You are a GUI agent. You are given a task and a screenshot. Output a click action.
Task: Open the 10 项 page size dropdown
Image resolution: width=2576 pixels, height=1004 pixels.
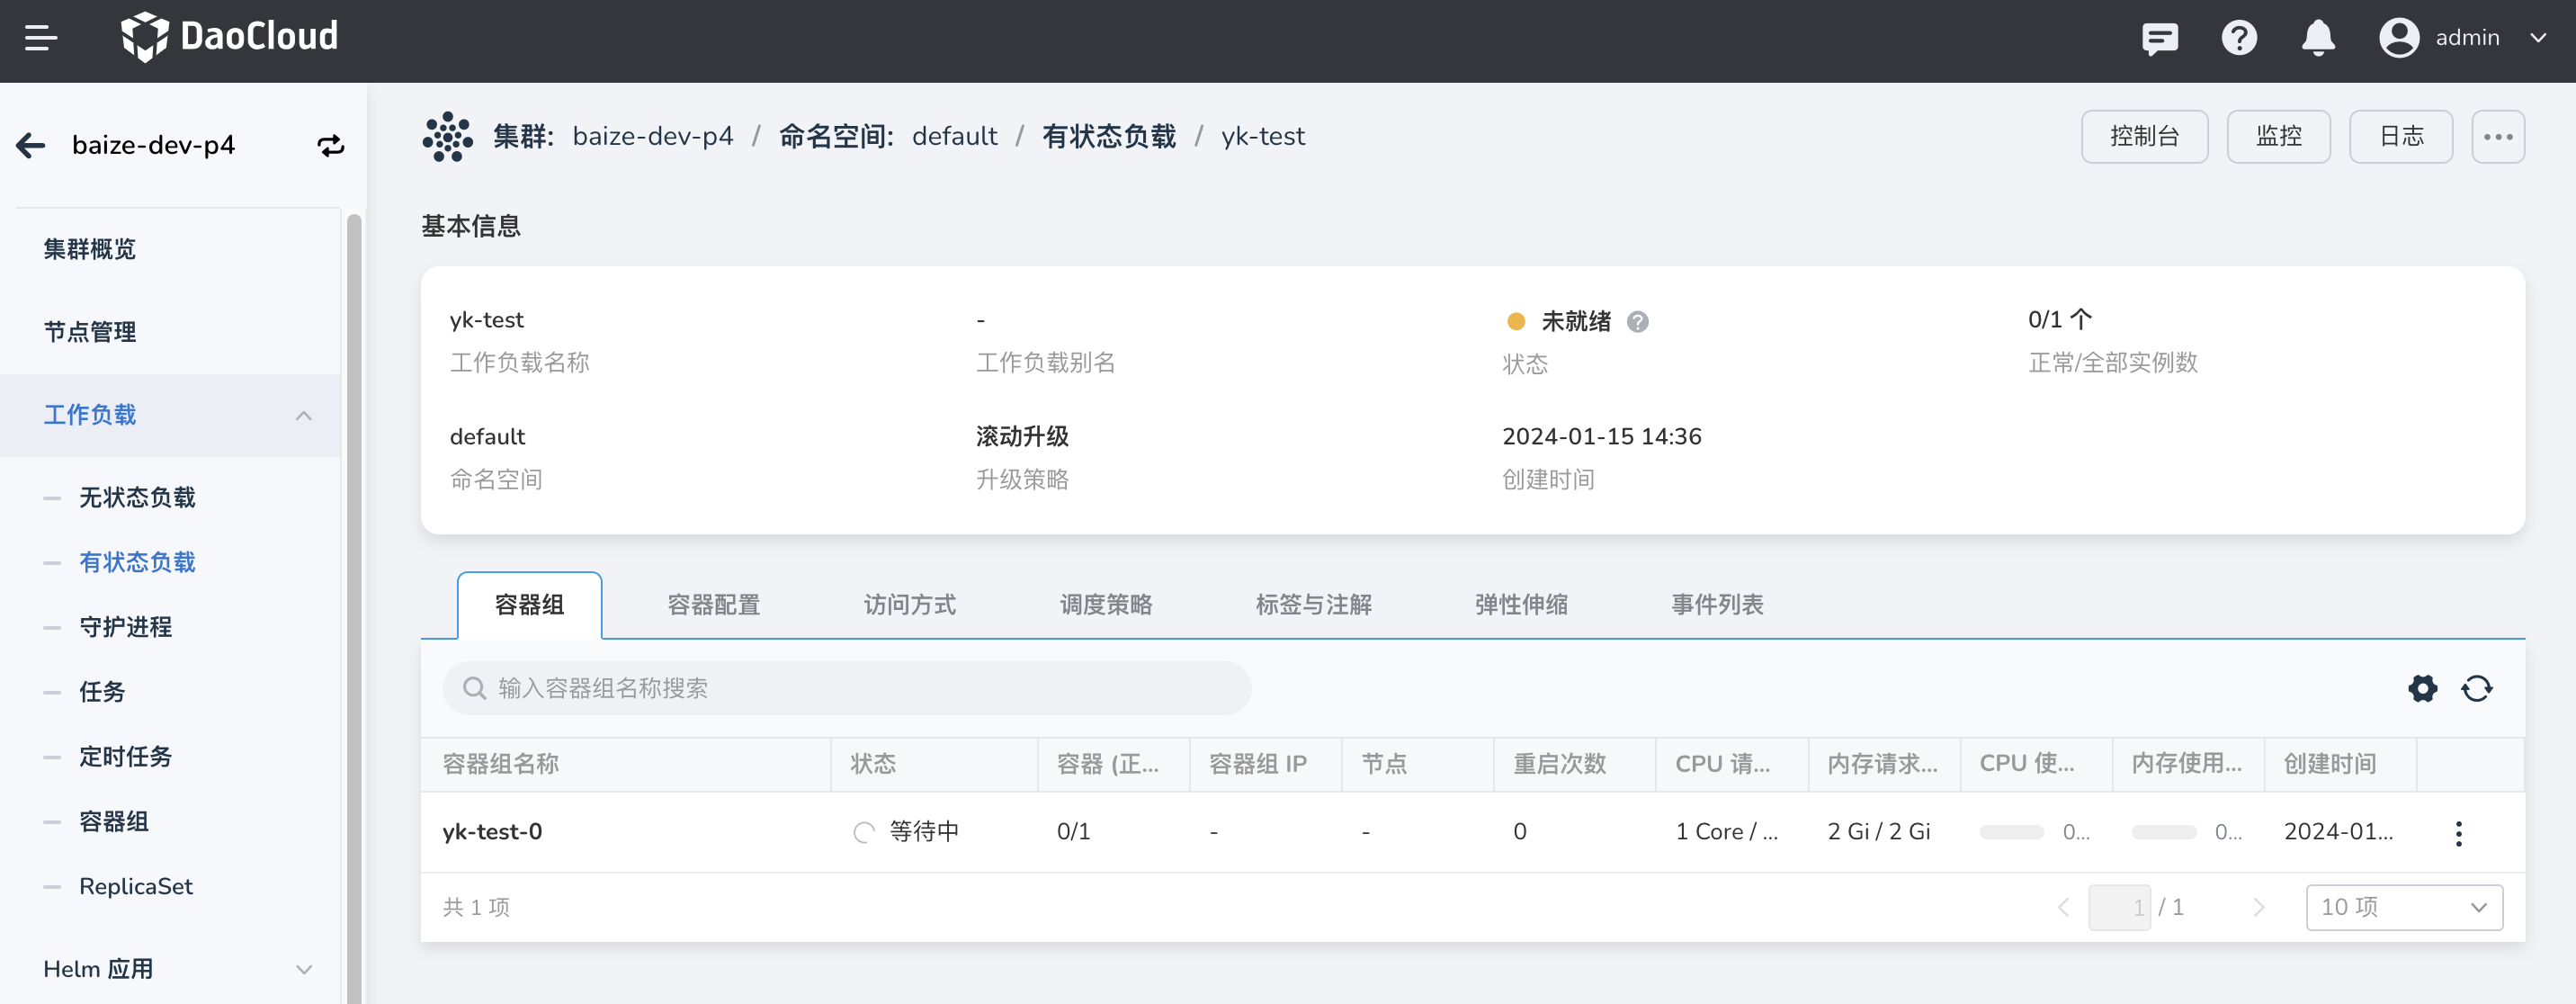tap(2404, 907)
